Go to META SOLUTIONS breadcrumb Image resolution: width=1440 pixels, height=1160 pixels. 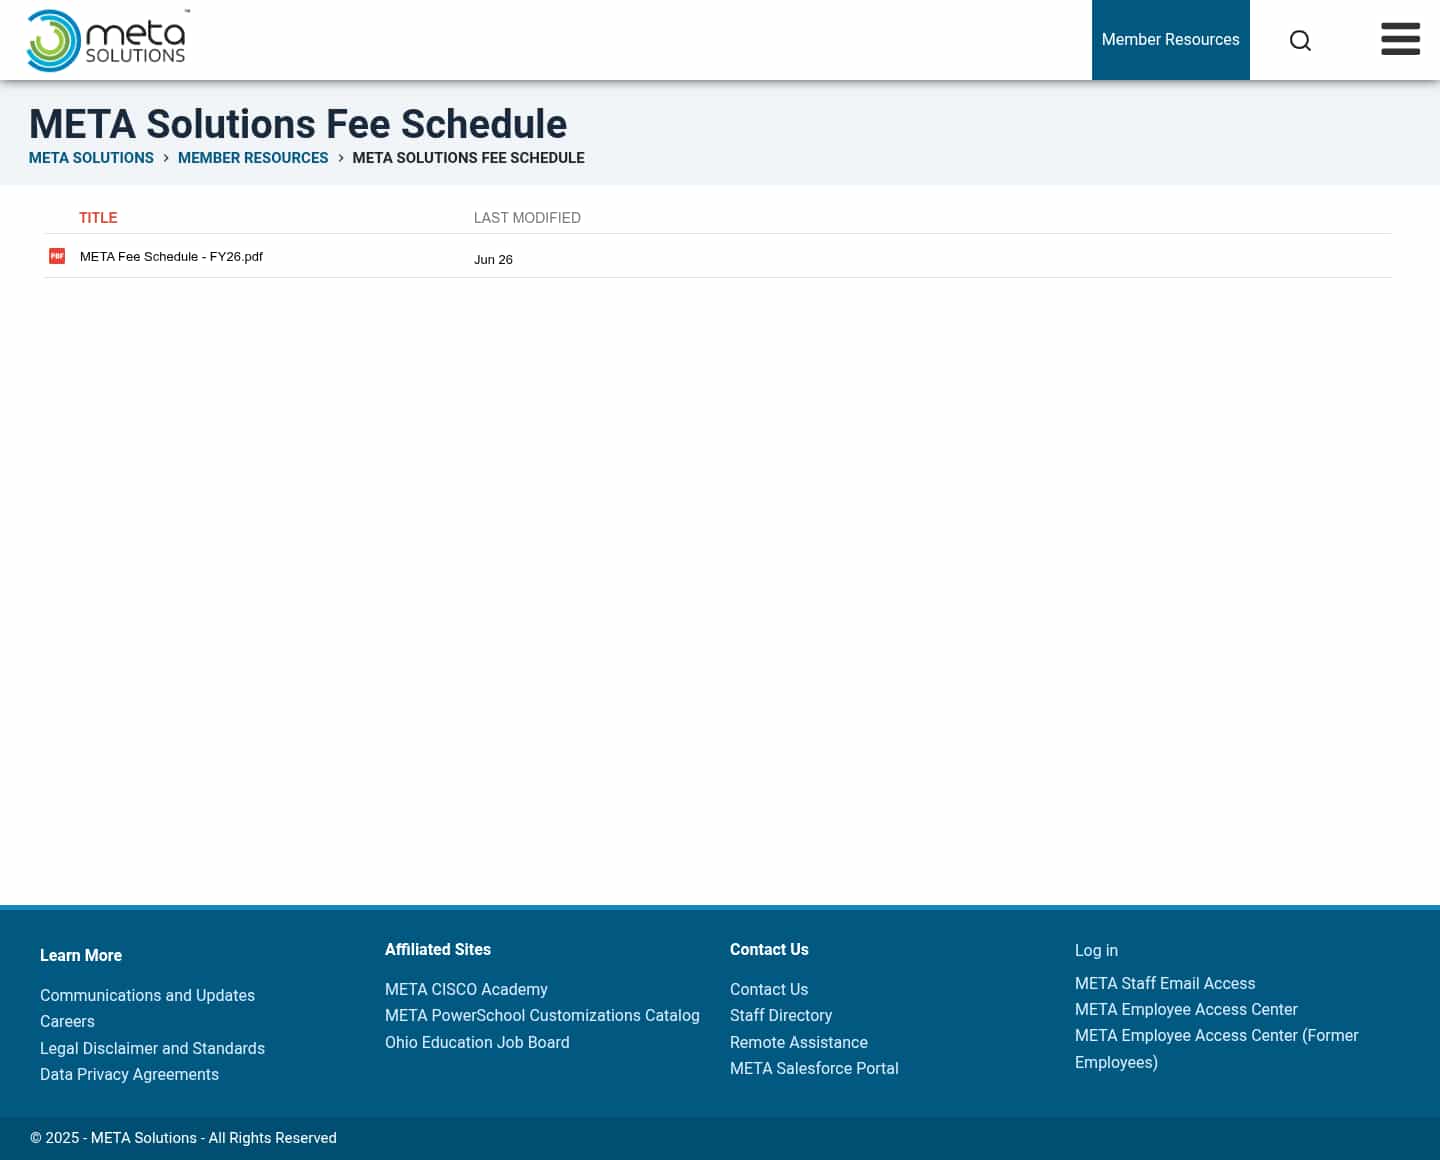click(x=91, y=158)
